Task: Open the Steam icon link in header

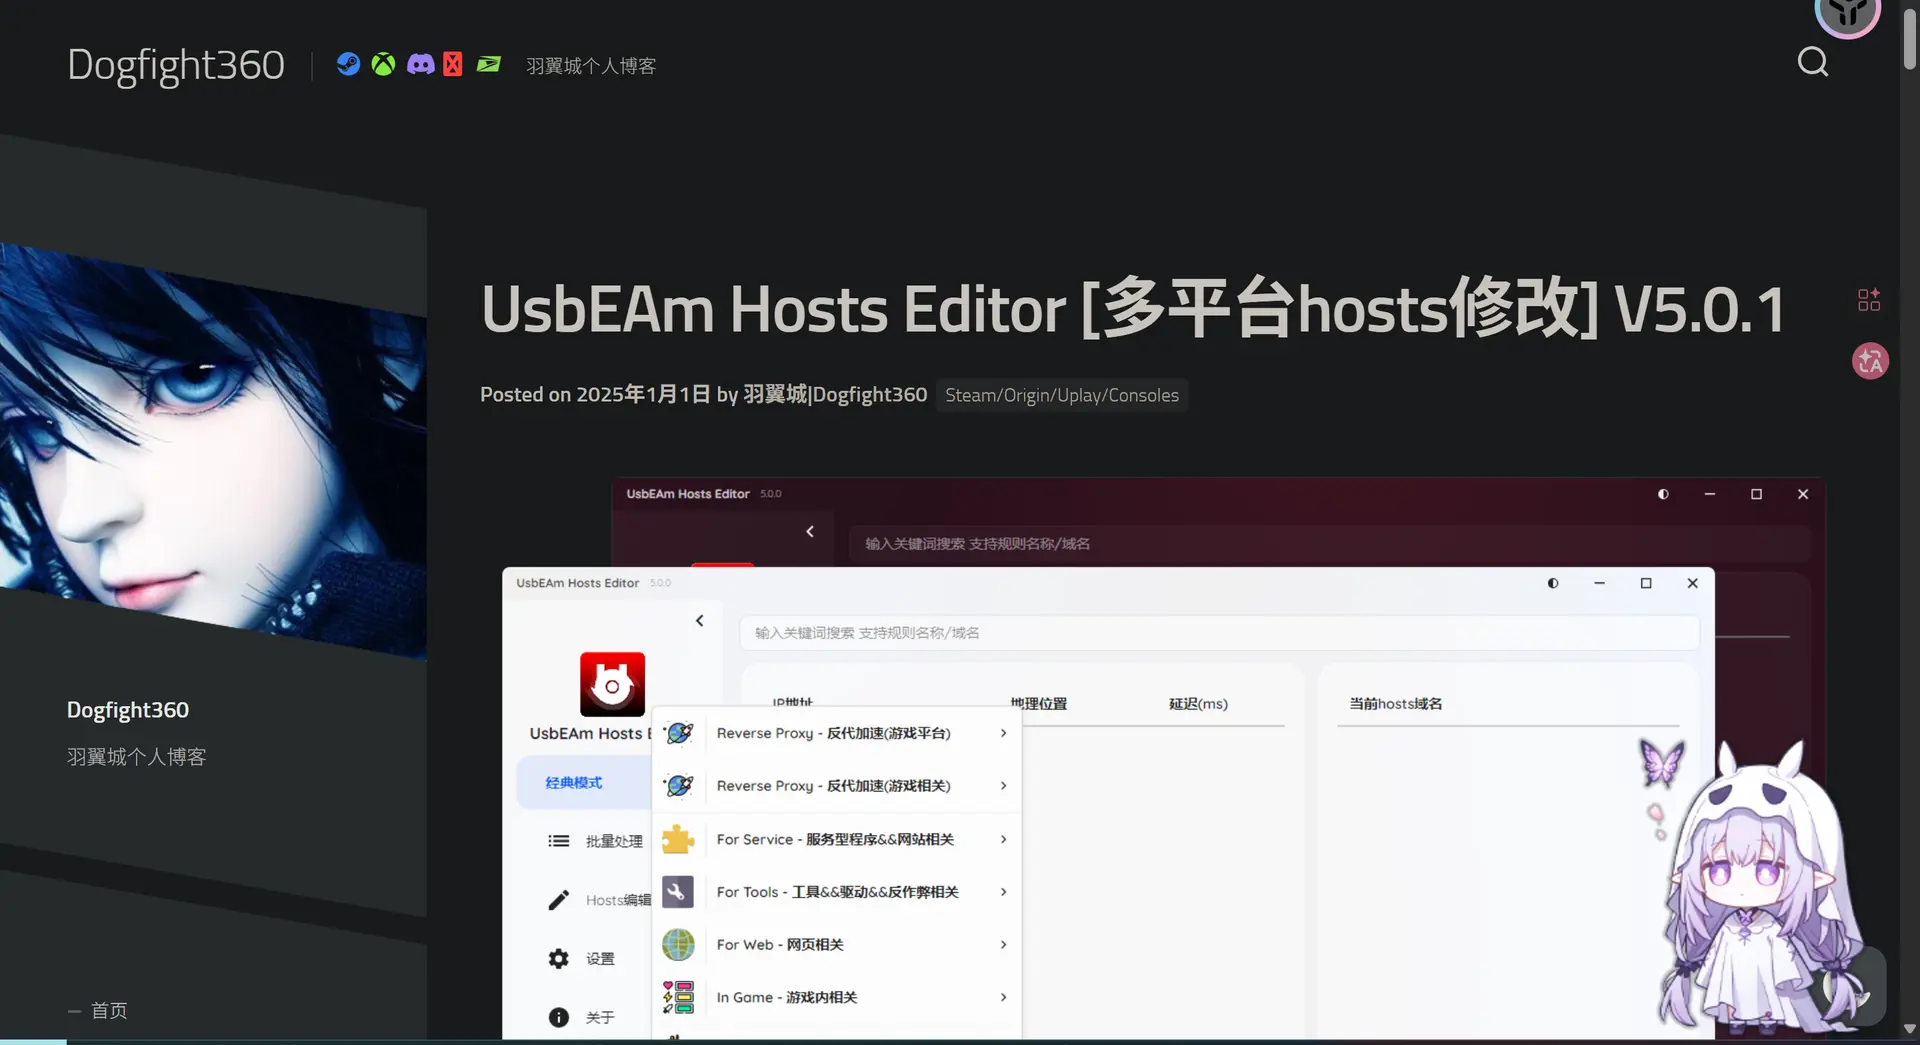Action: [348, 64]
